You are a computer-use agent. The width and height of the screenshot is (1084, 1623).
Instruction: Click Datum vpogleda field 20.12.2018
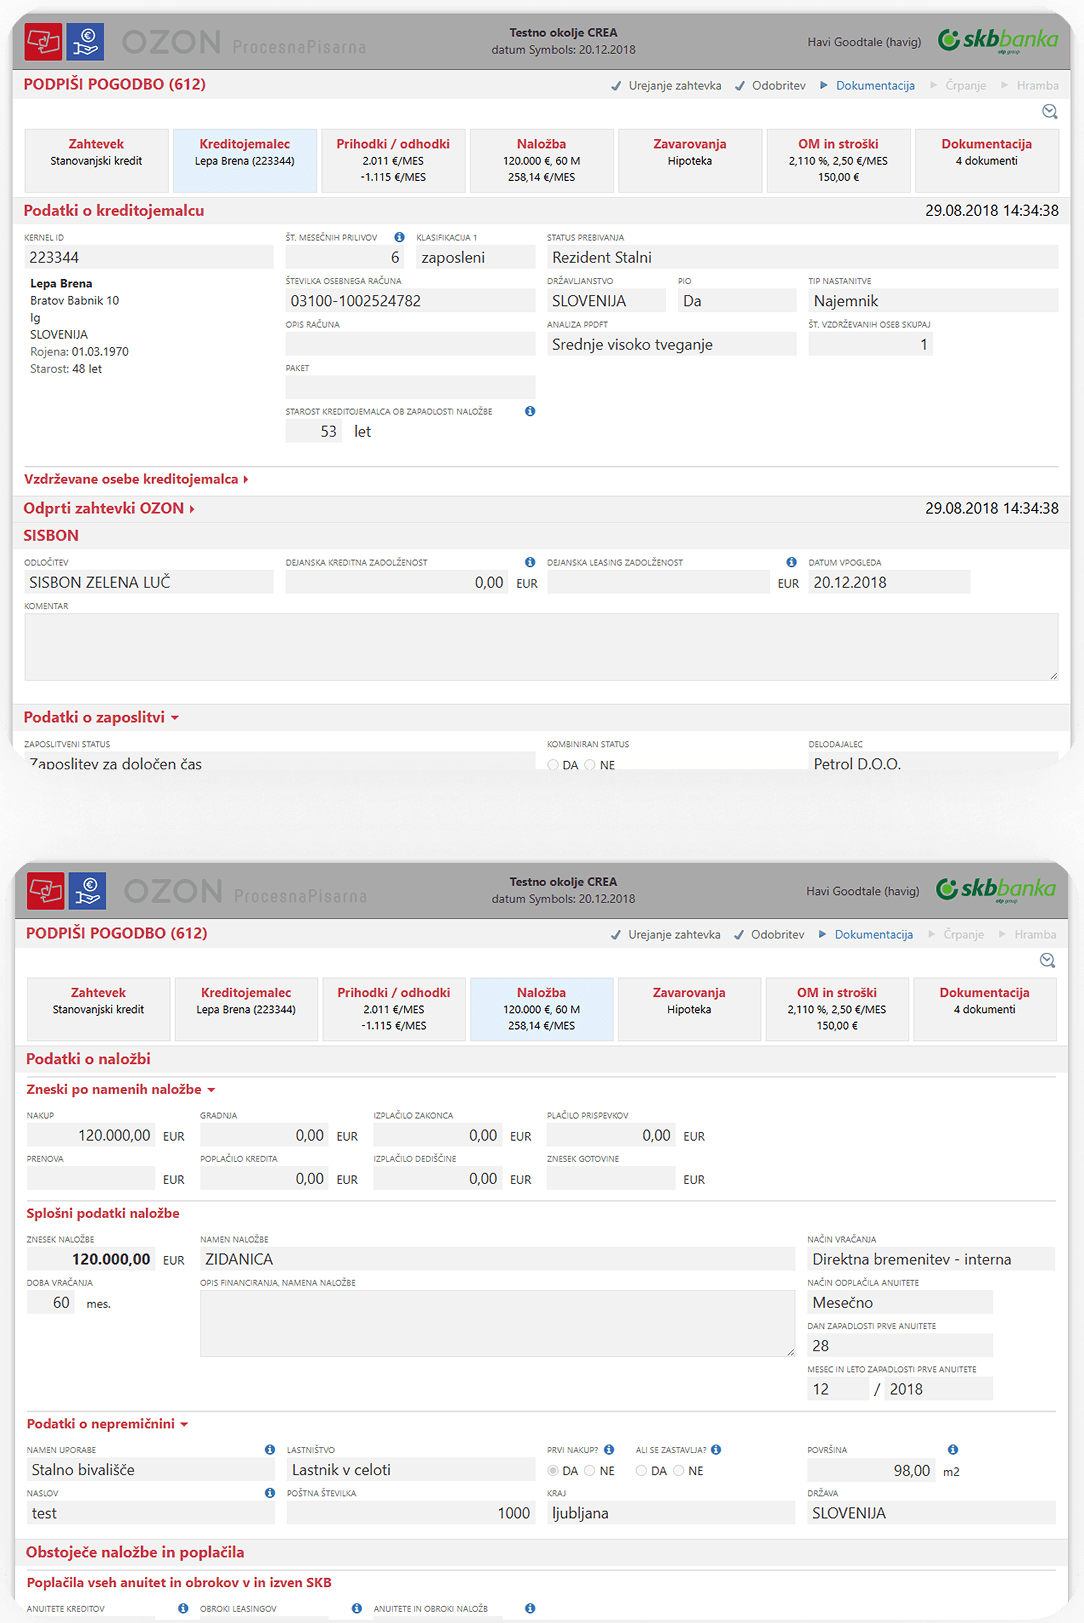point(889,582)
